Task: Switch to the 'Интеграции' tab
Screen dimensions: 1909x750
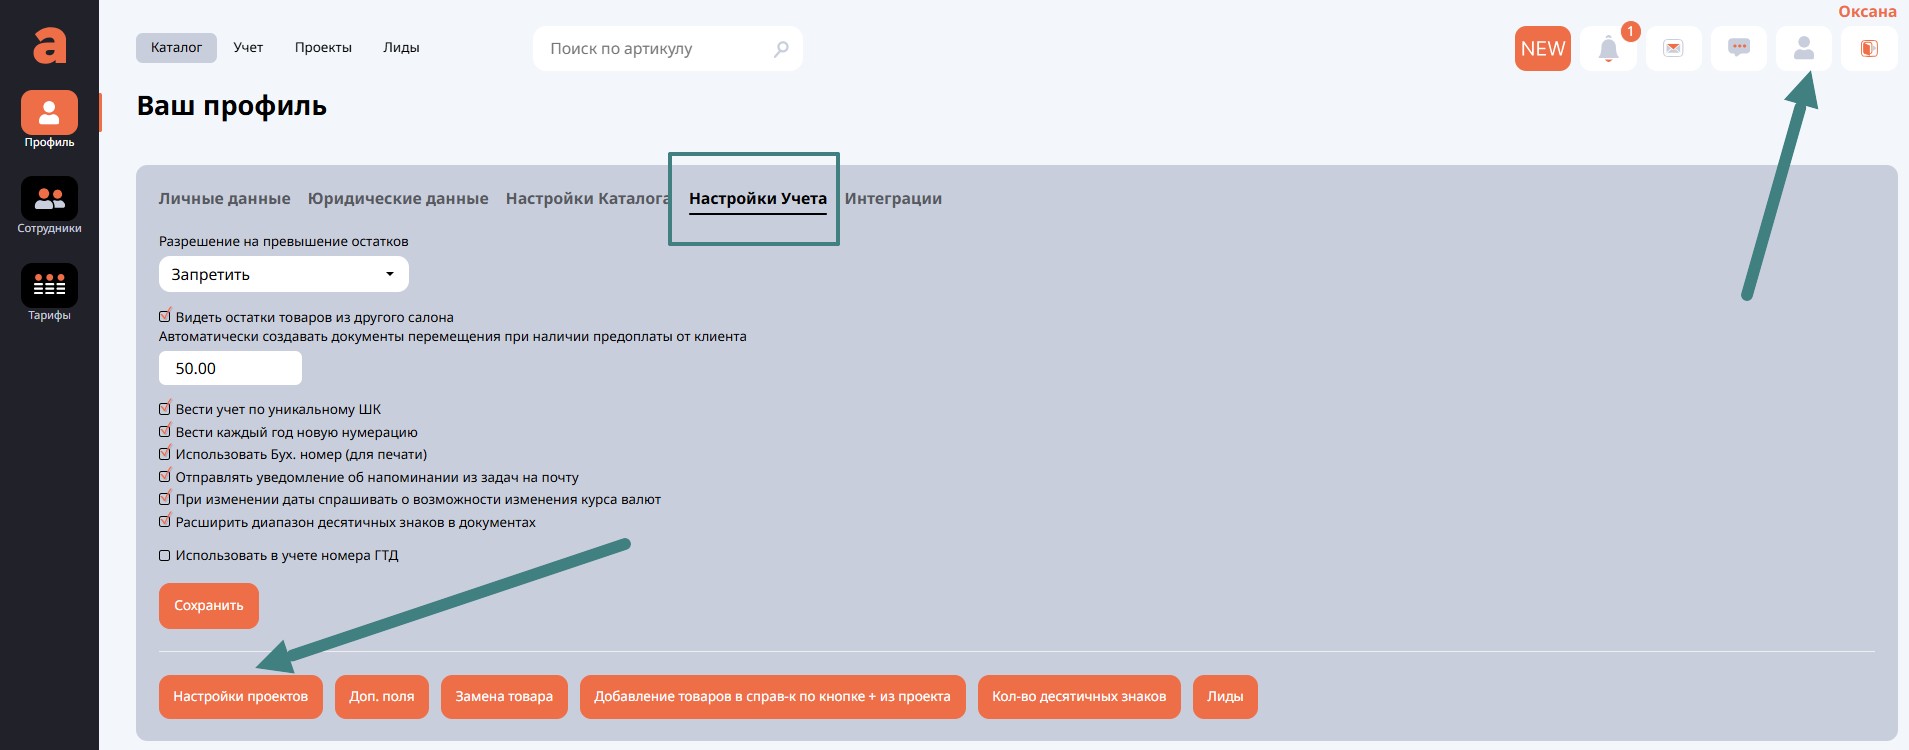Action: [x=893, y=199]
